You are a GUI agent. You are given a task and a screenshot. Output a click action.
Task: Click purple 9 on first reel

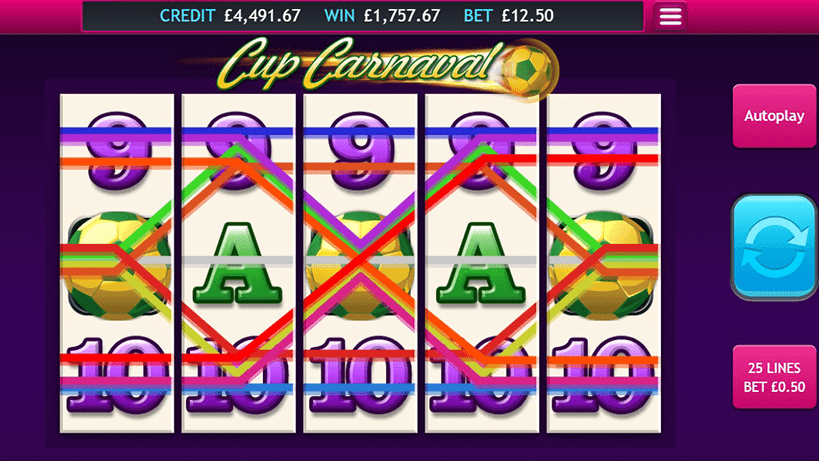[x=117, y=151]
